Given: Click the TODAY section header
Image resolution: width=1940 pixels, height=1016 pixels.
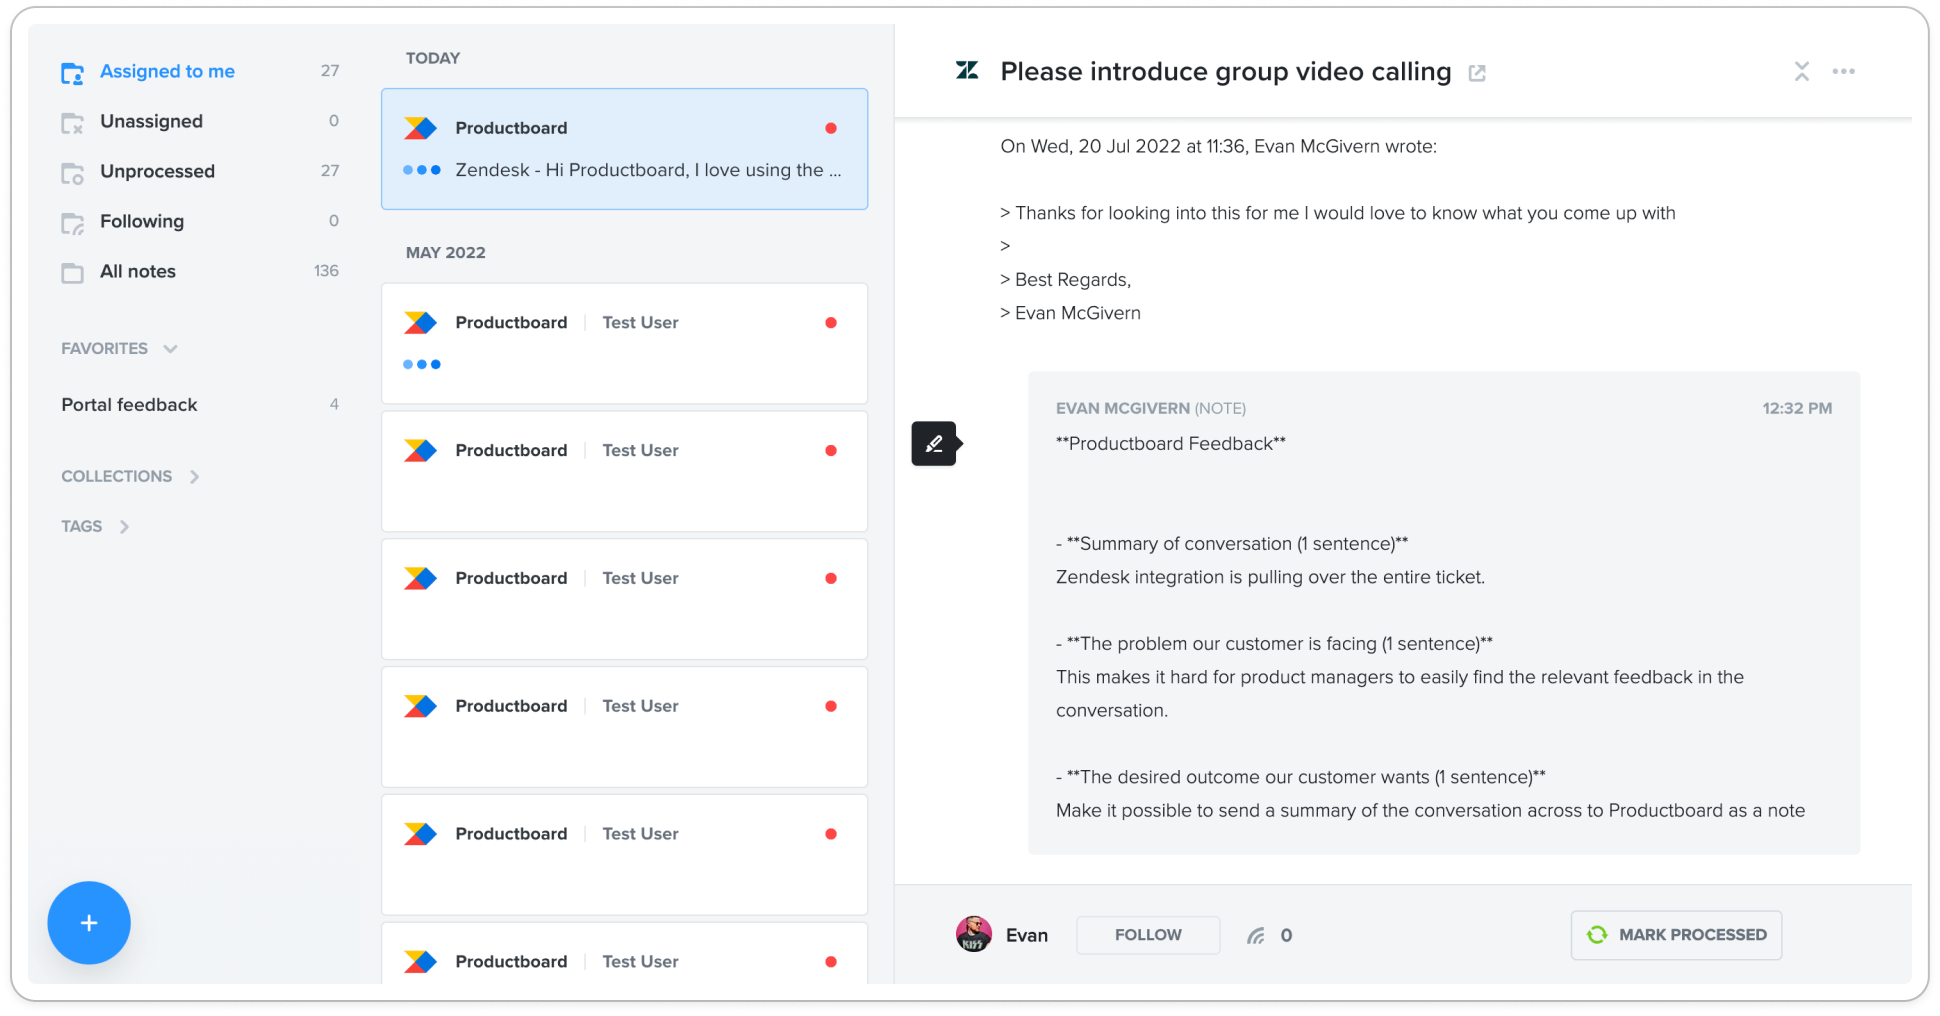Looking at the screenshot, I should [x=433, y=58].
